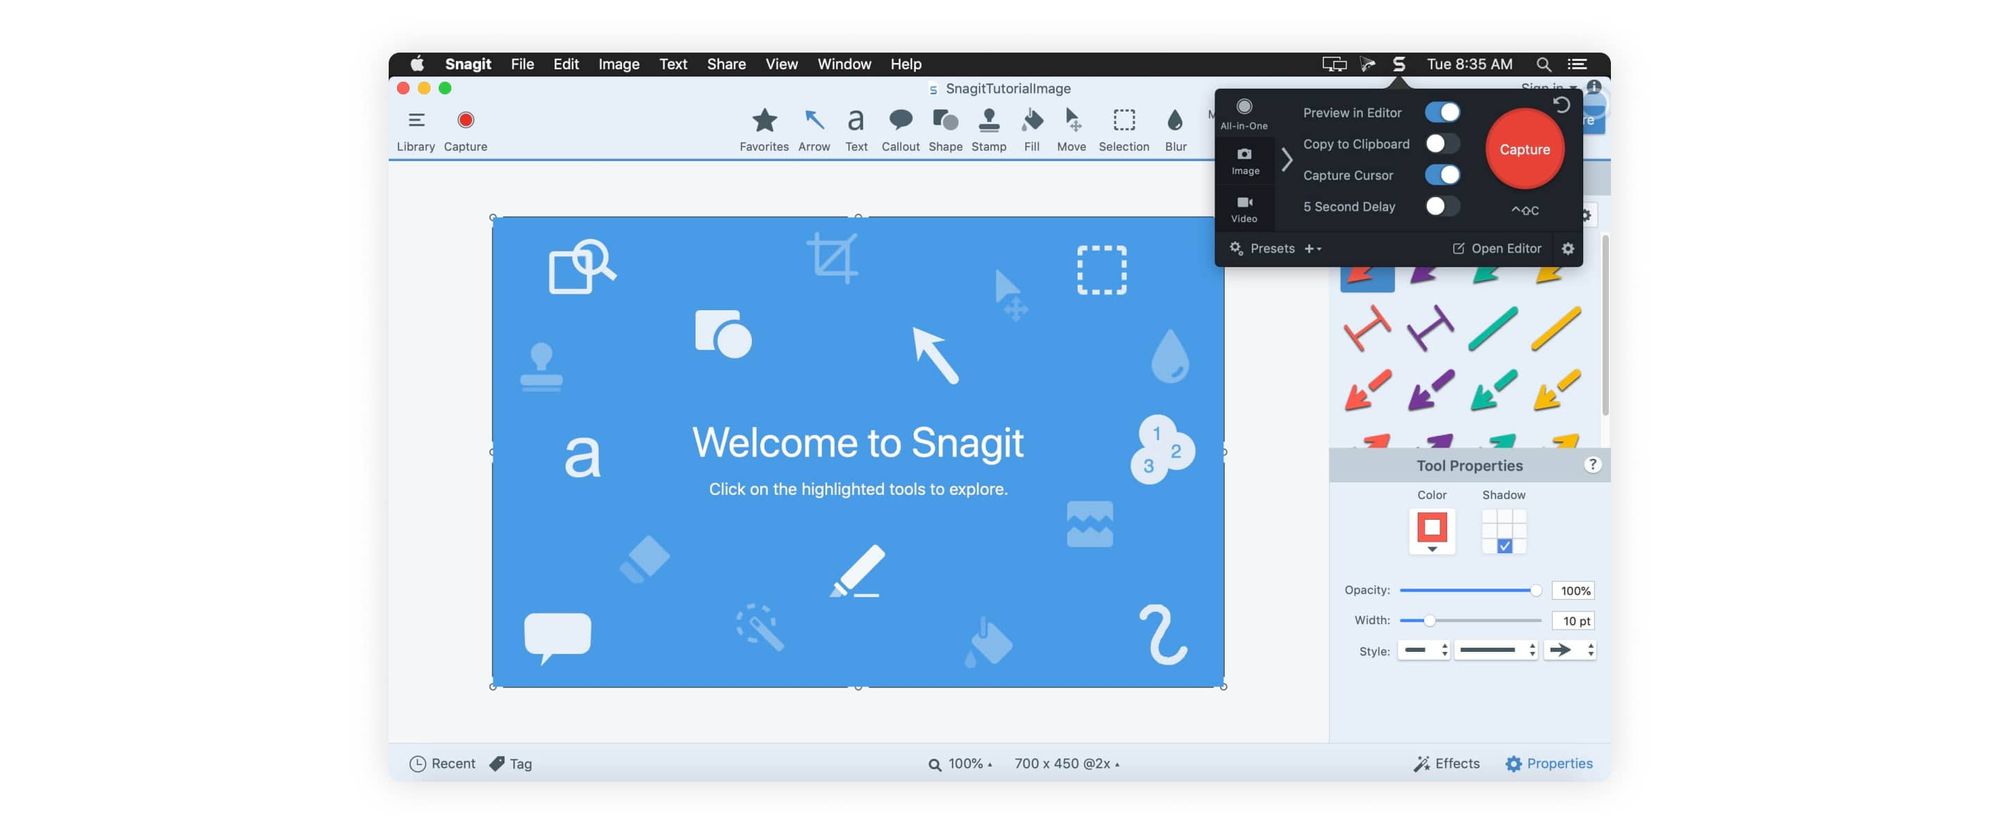
Task: Open the View menu
Action: [781, 64]
